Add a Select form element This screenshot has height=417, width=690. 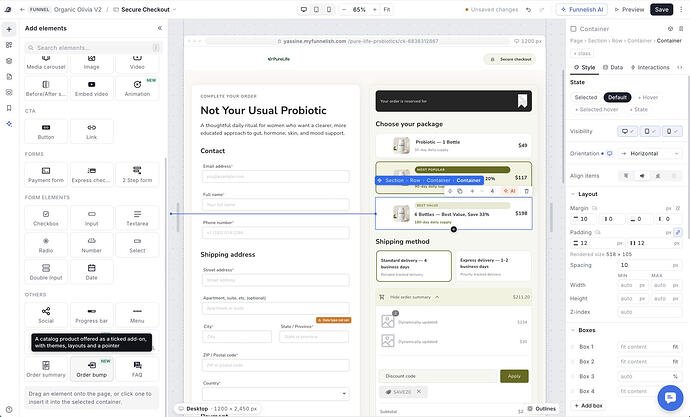pos(137,245)
